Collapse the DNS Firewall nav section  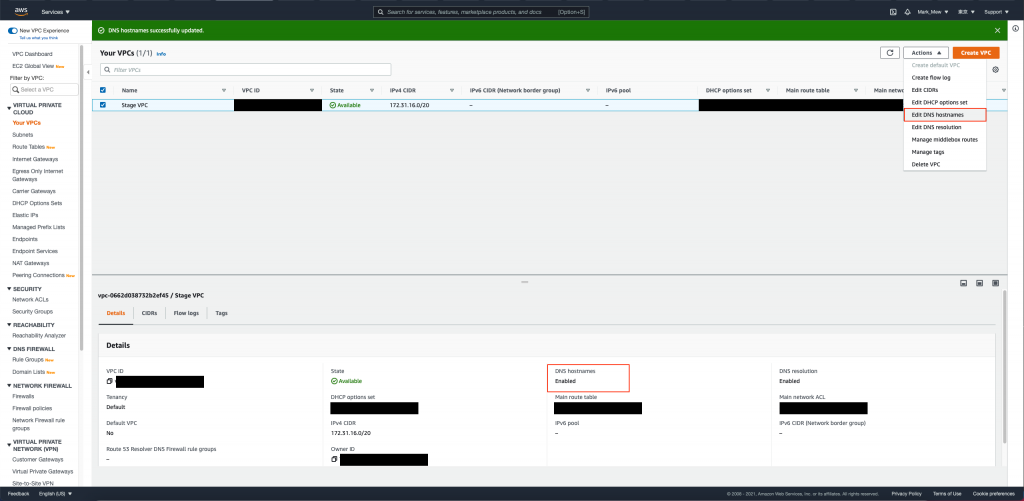point(9,349)
